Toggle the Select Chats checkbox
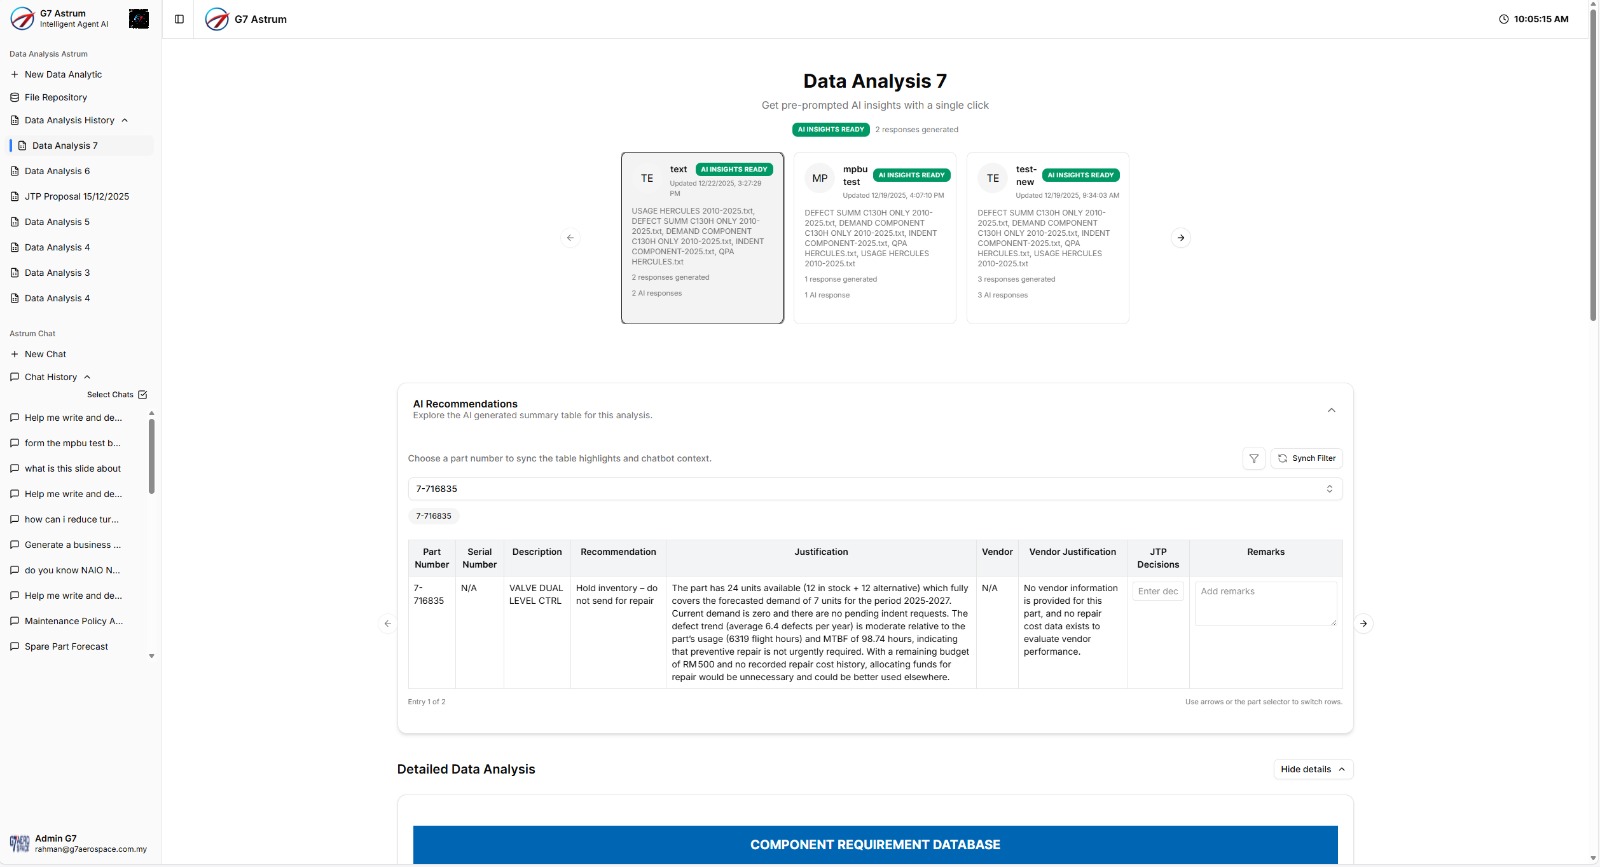 (142, 395)
